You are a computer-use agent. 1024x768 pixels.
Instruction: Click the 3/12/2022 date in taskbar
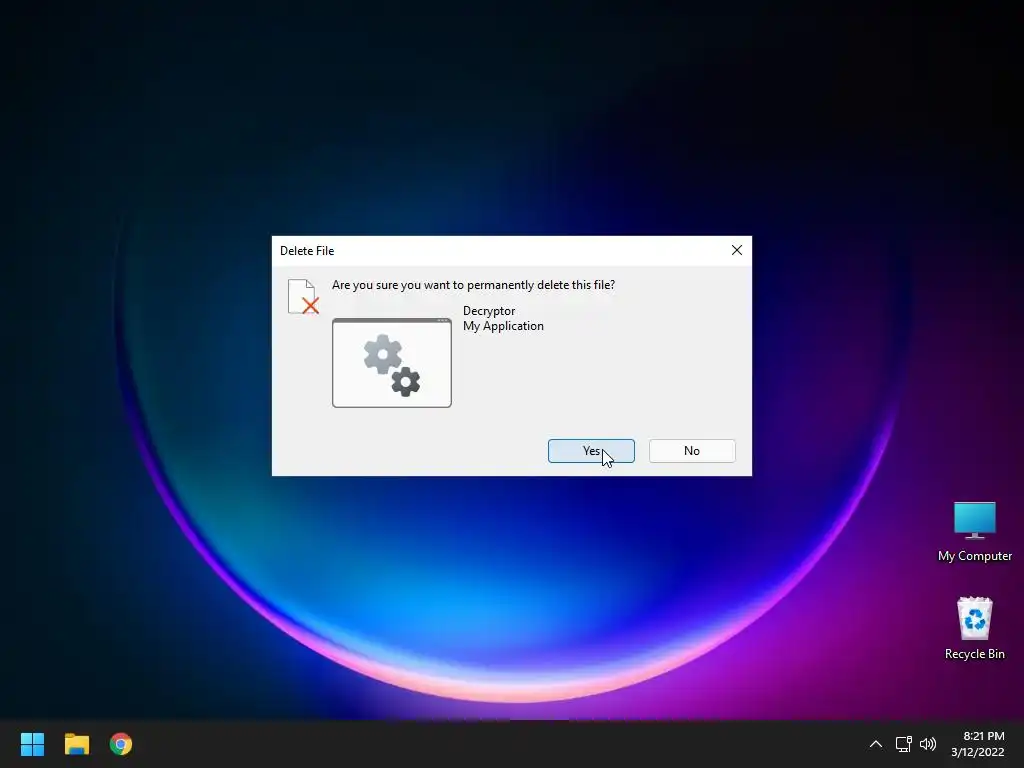pyautogui.click(x=978, y=752)
